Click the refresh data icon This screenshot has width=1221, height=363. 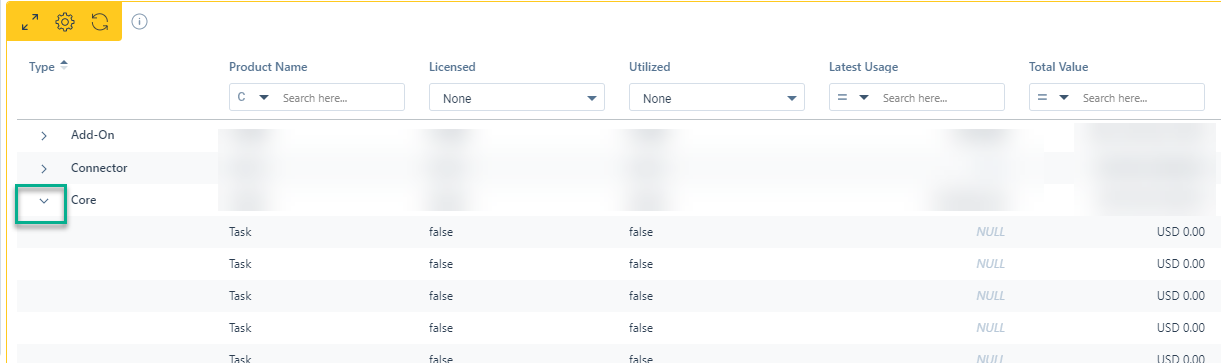coord(99,21)
